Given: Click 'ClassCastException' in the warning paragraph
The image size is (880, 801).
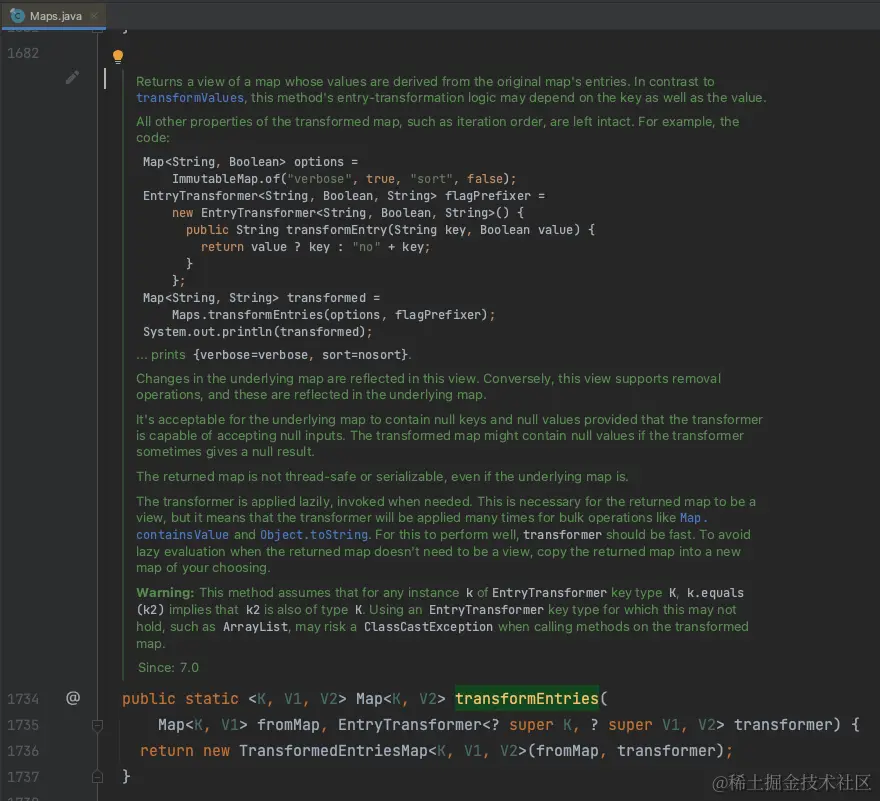Looking at the screenshot, I should [x=428, y=626].
